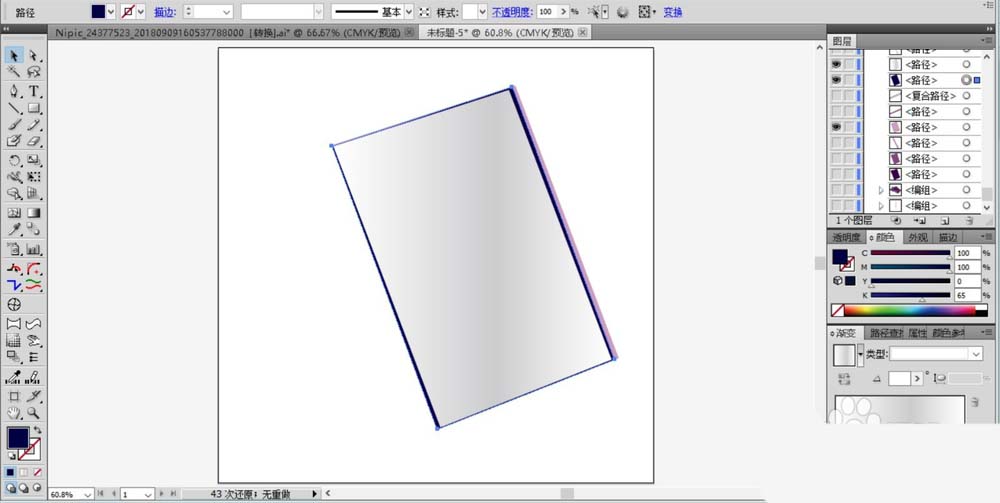The image size is (1000, 503).
Task: Select the Rectangle tool
Action: [34, 108]
